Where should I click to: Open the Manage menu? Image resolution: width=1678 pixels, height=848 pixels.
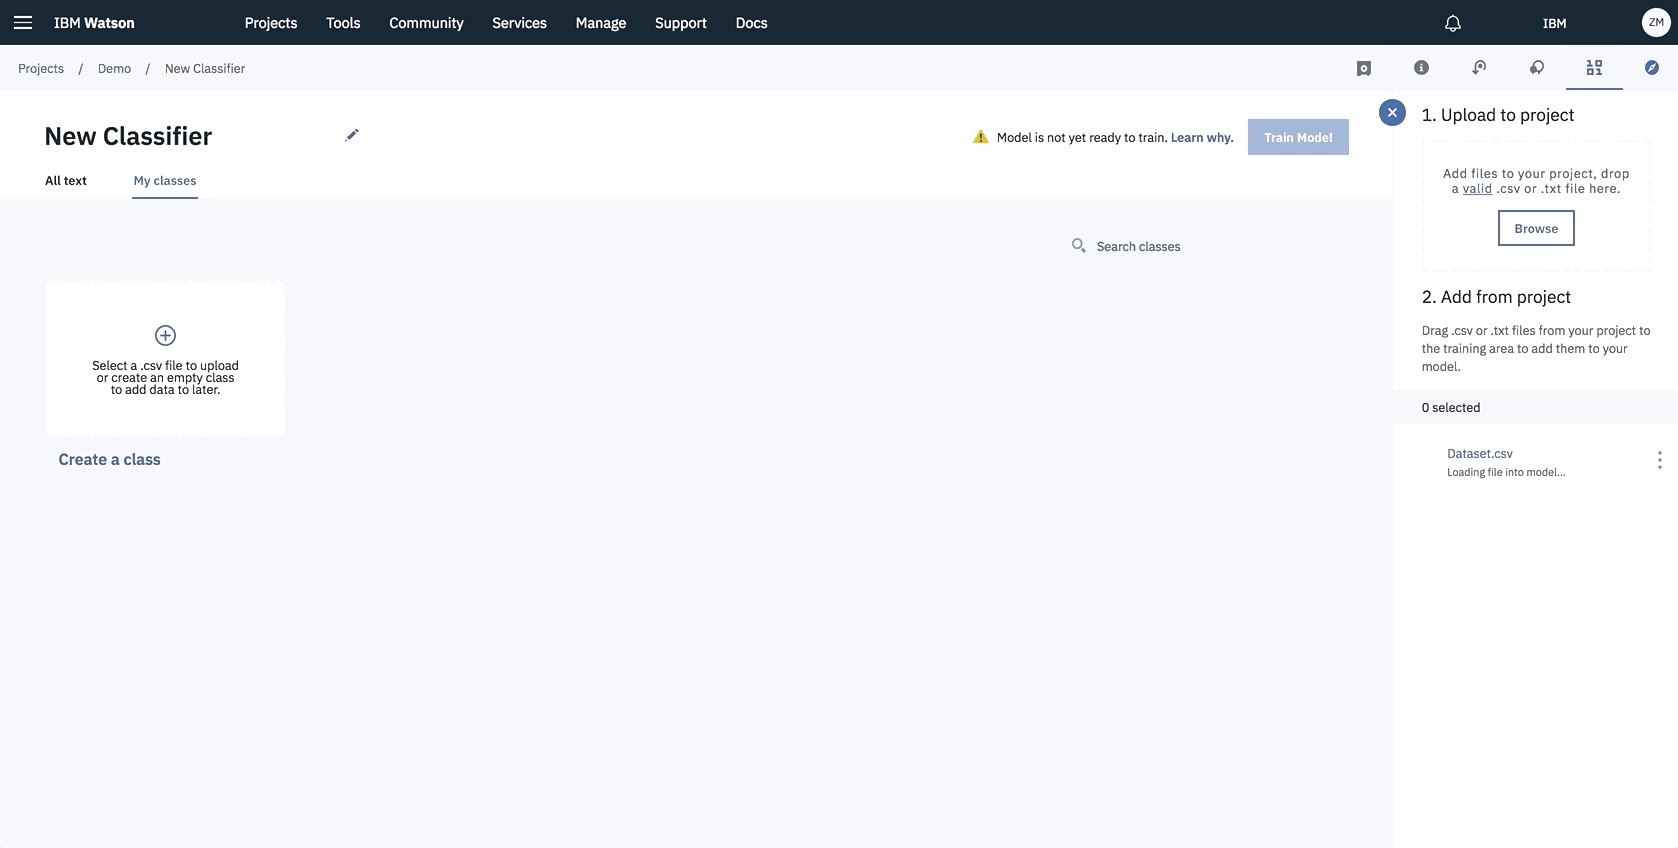point(601,23)
